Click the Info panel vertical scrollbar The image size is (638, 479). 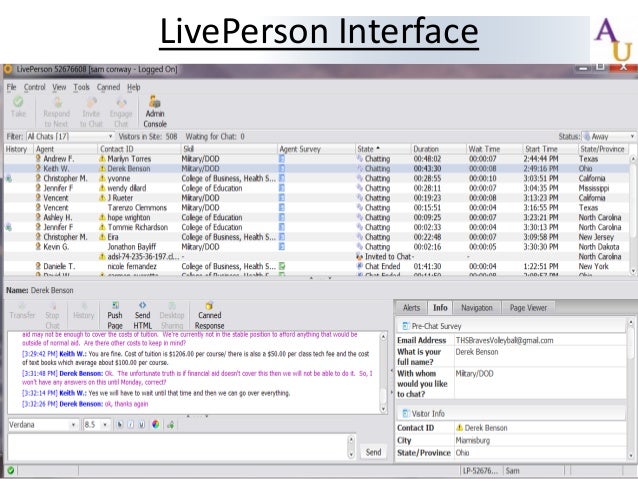(631, 389)
